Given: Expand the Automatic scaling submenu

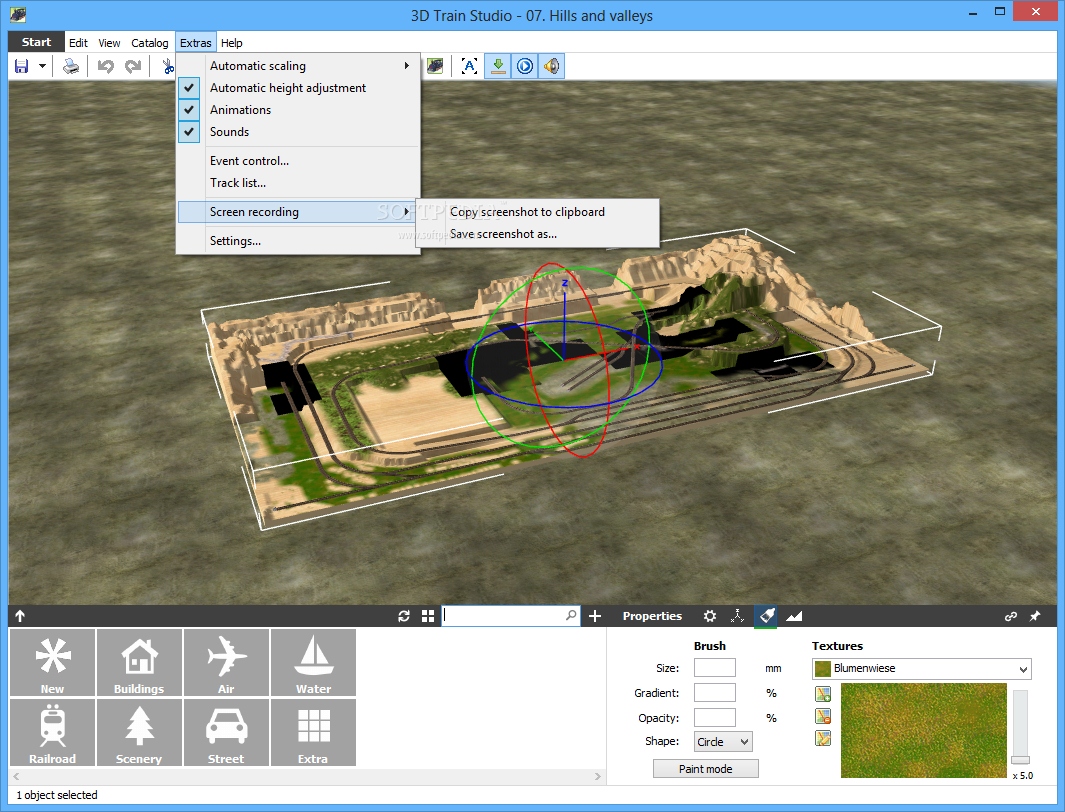Looking at the screenshot, I should 298,66.
